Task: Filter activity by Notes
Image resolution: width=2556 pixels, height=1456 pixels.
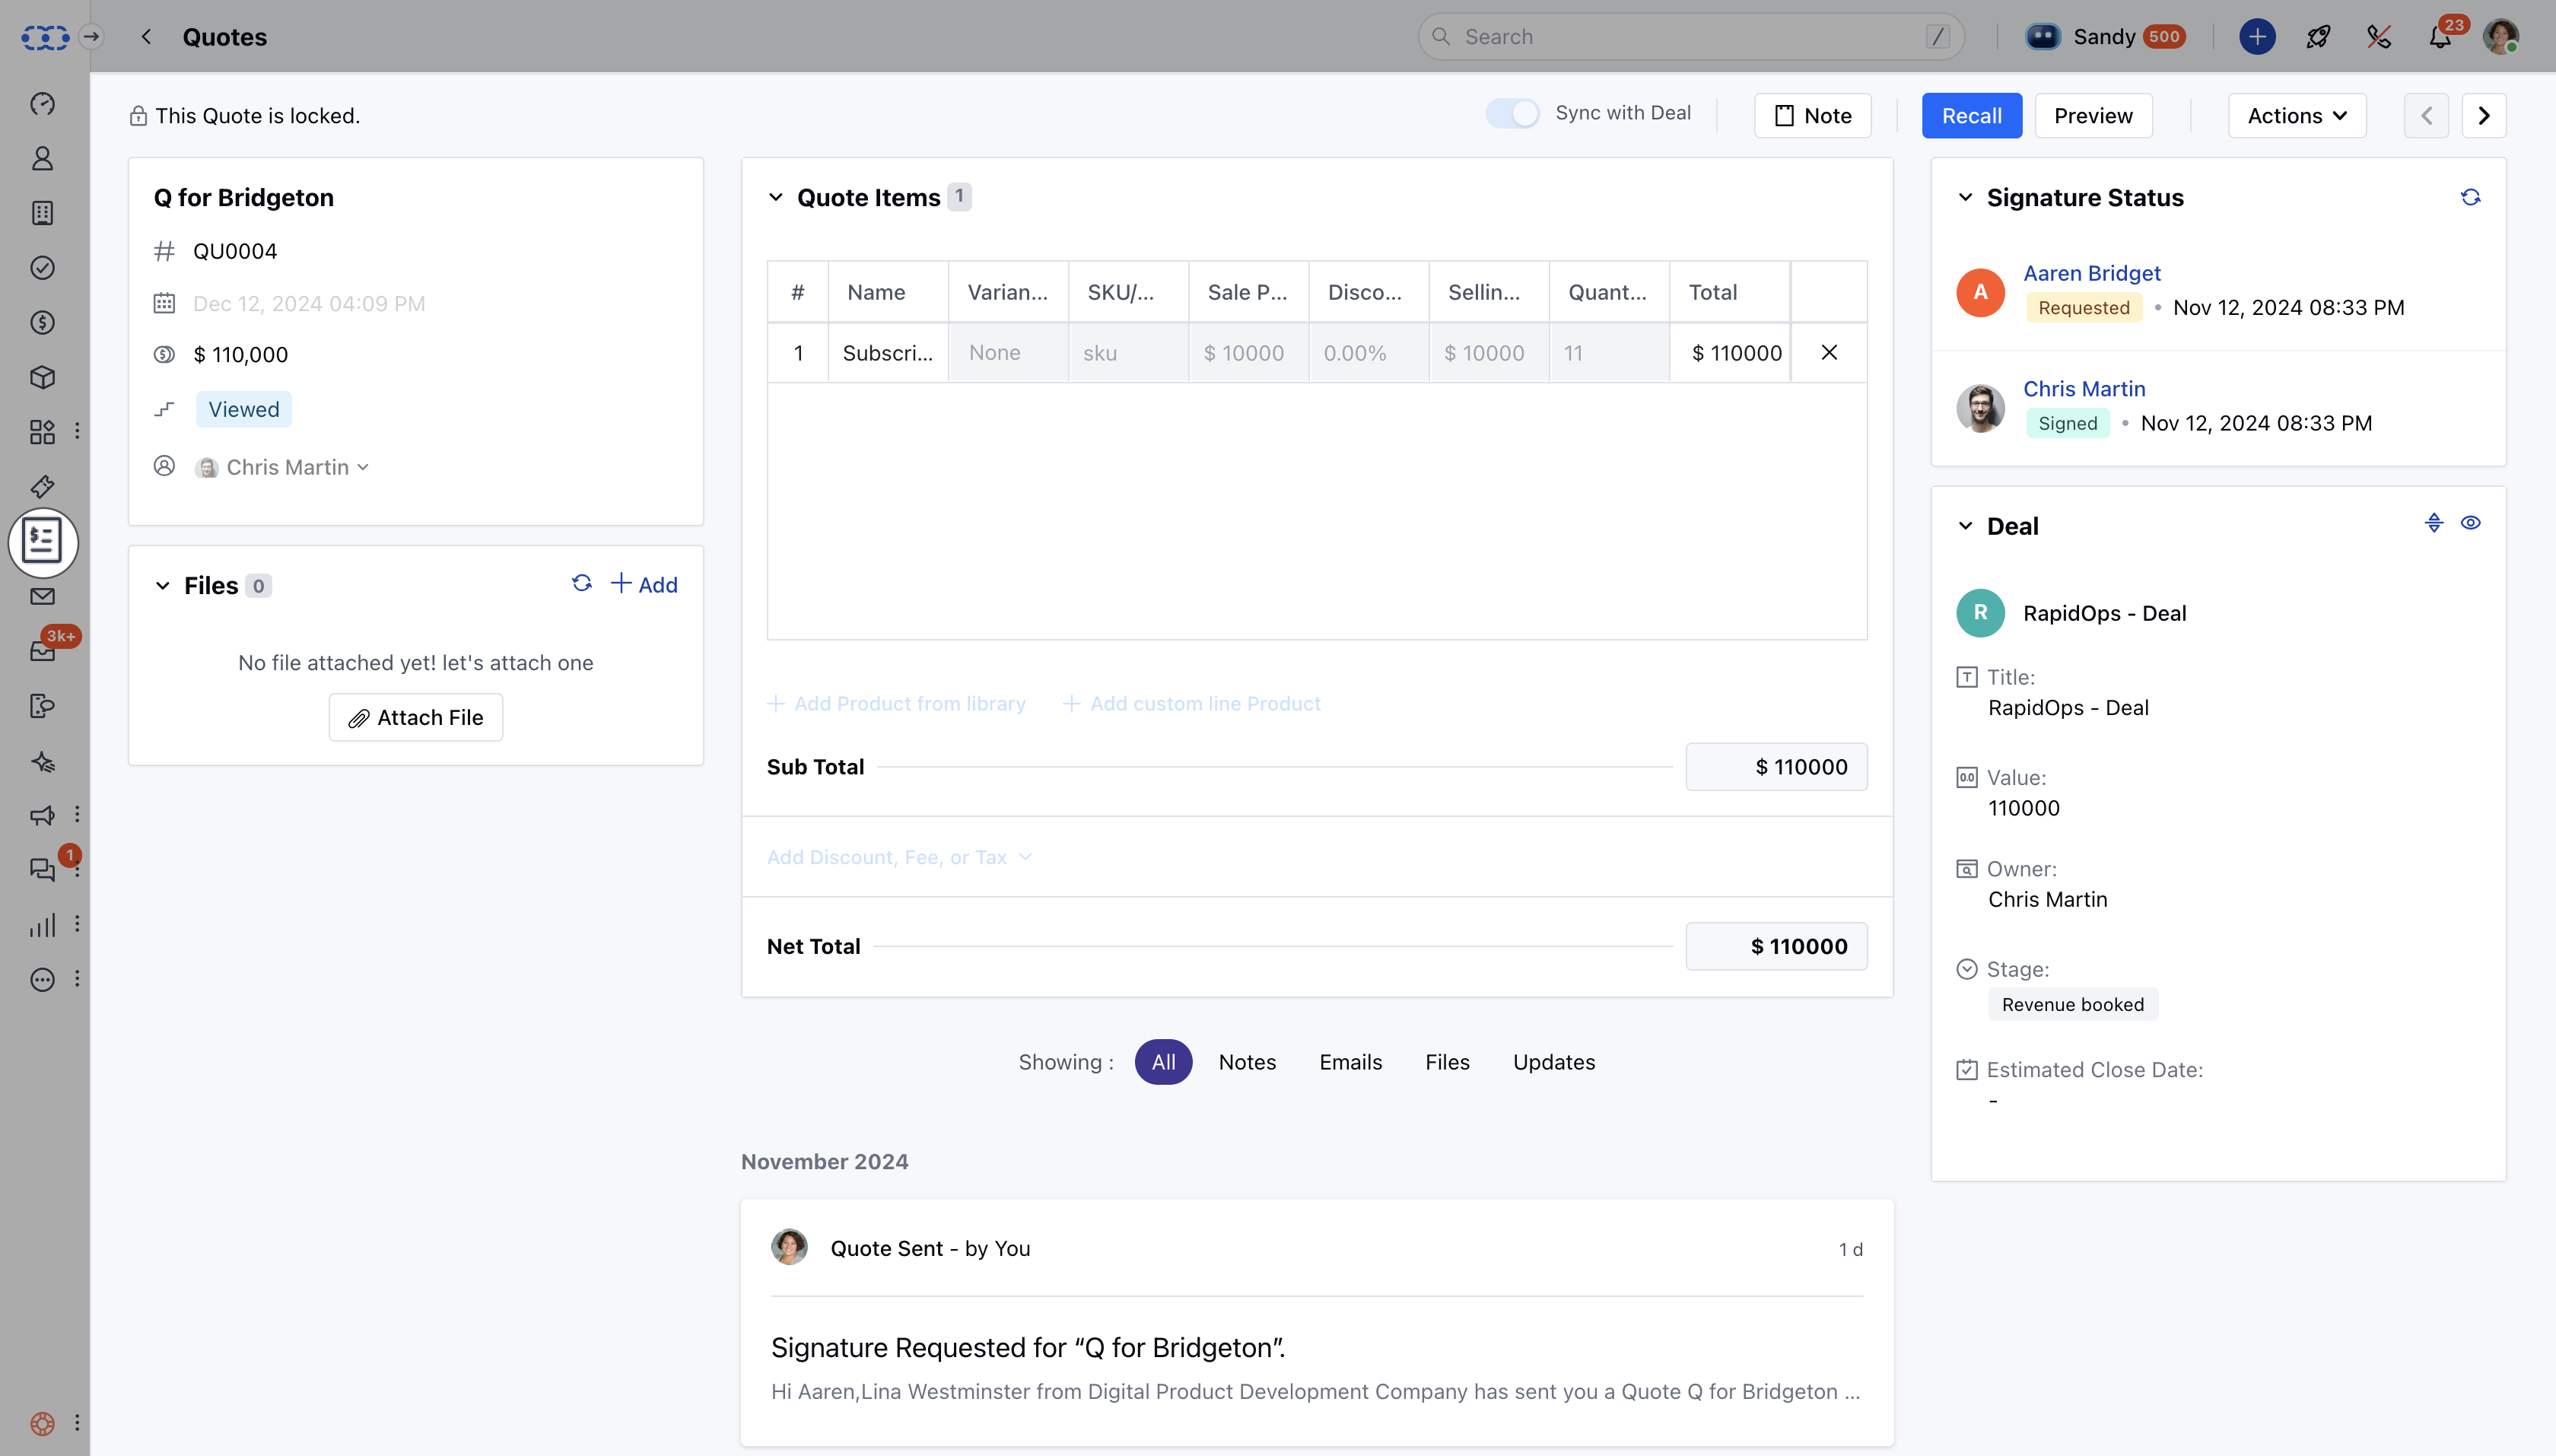Action: pos(1247,1062)
